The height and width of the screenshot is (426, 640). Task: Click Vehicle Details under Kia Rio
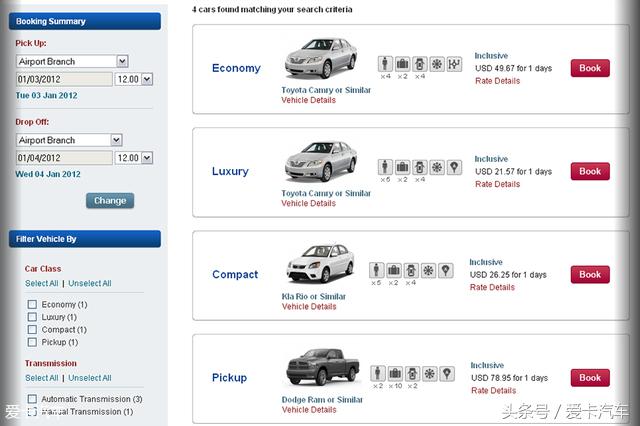click(x=308, y=306)
